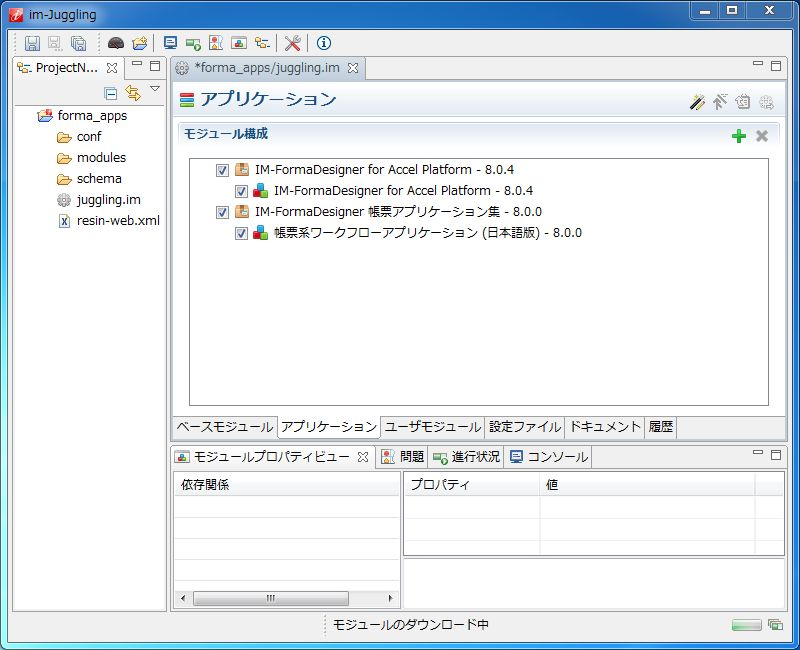
Task: Click the Save icon in toolbar
Action: [32, 43]
